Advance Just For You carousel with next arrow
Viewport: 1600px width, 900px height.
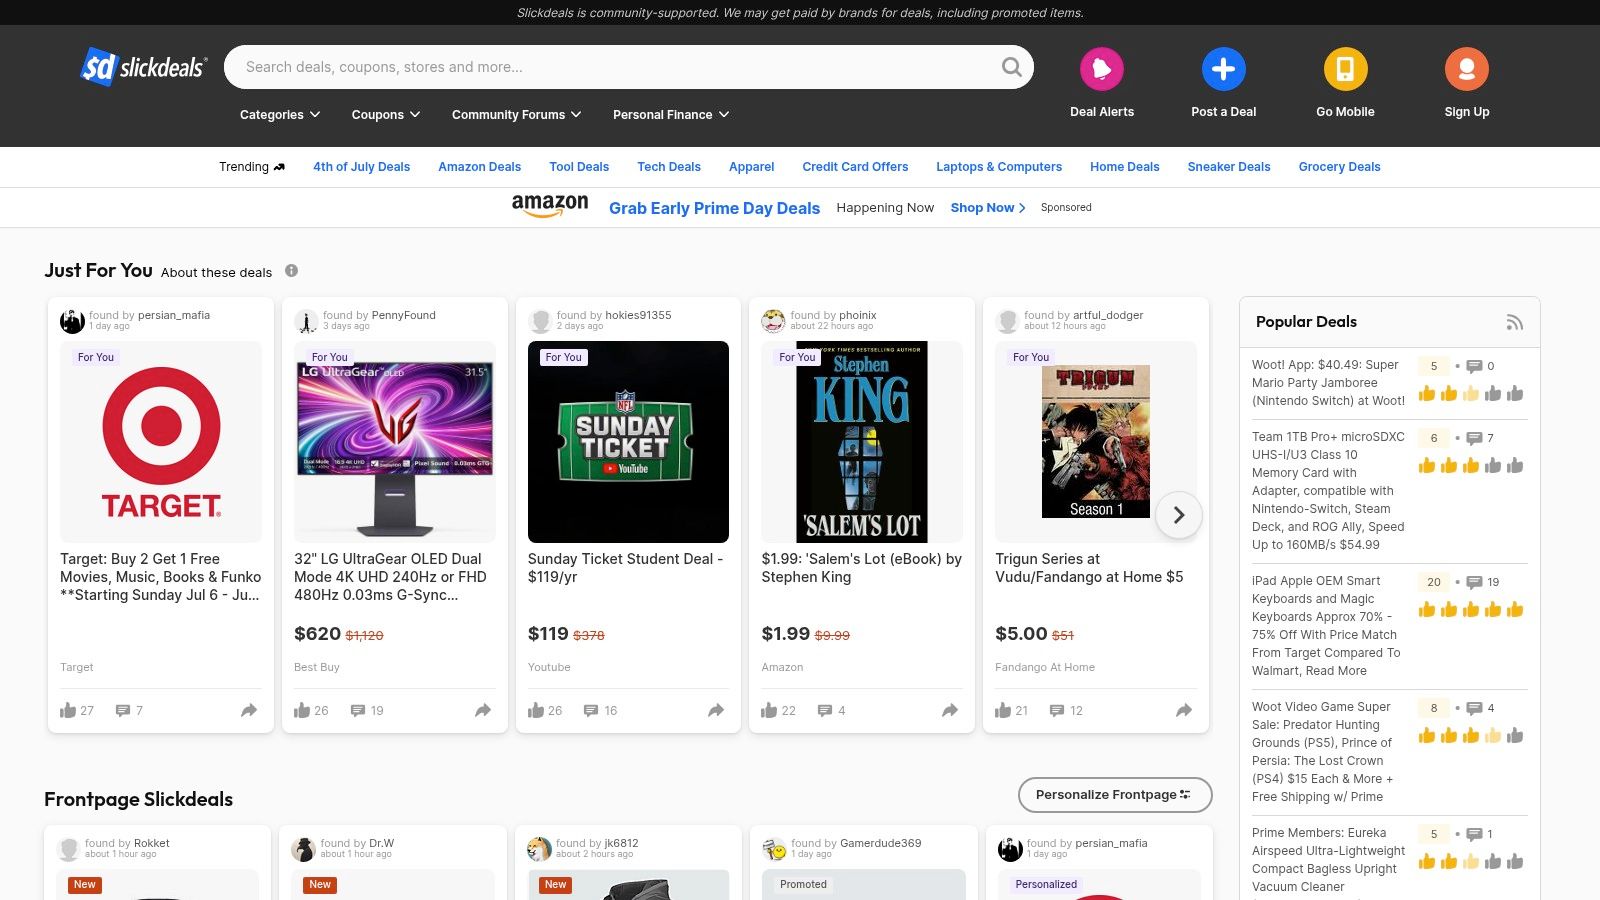click(1179, 515)
